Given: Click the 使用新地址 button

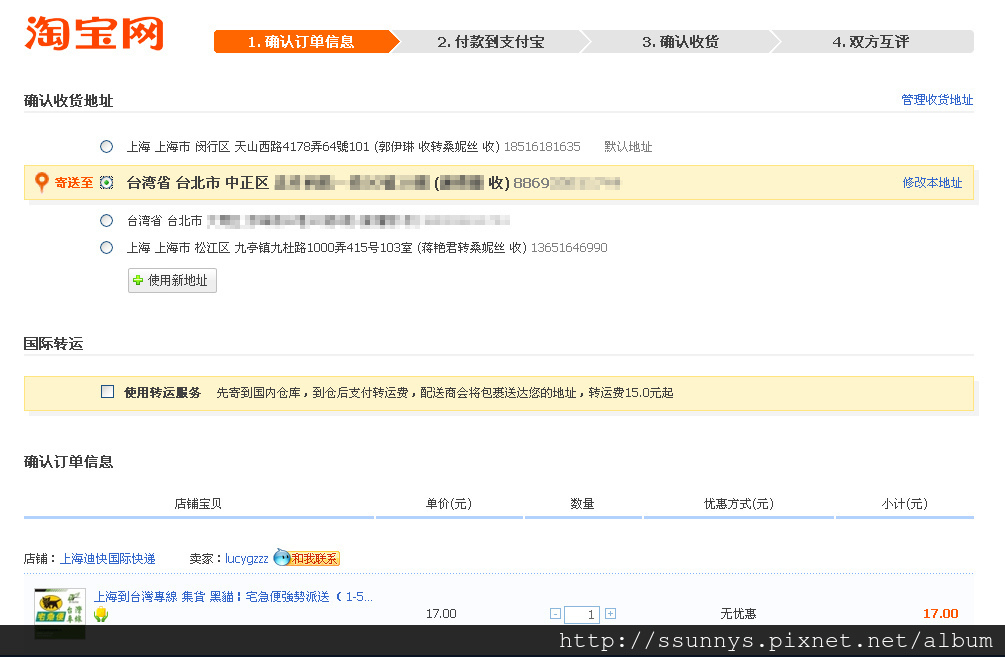Looking at the screenshot, I should point(172,281).
